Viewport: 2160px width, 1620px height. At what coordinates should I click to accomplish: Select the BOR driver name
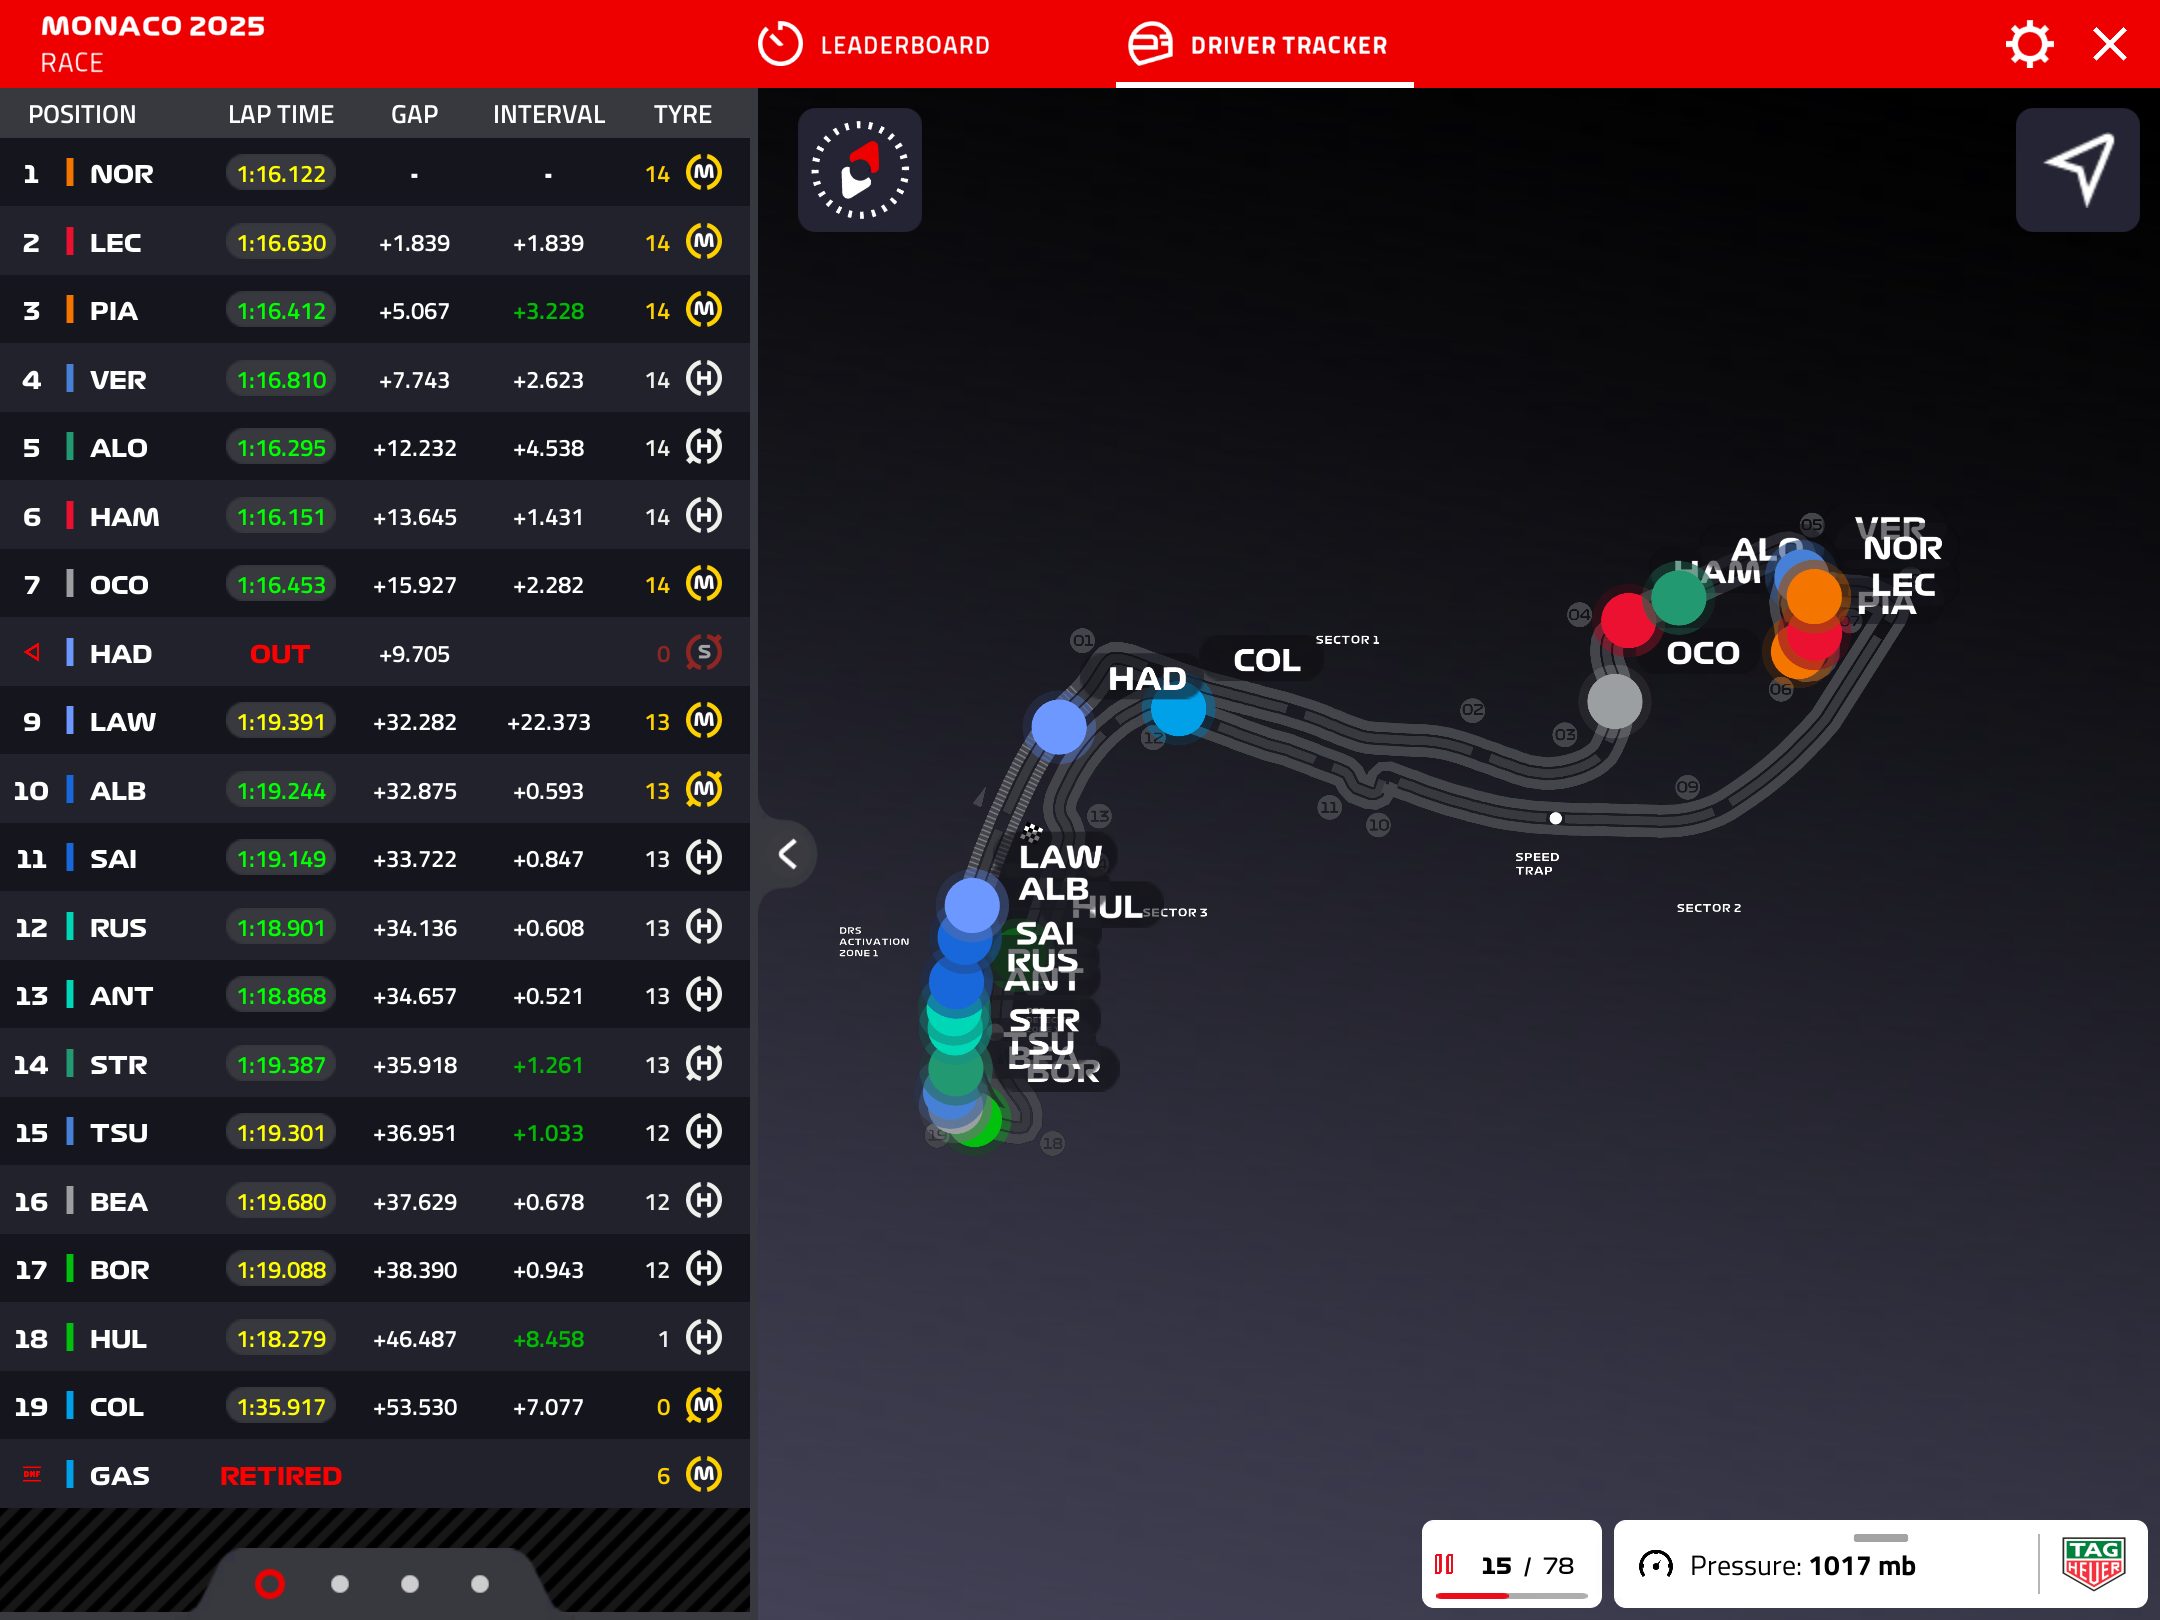(x=119, y=1270)
